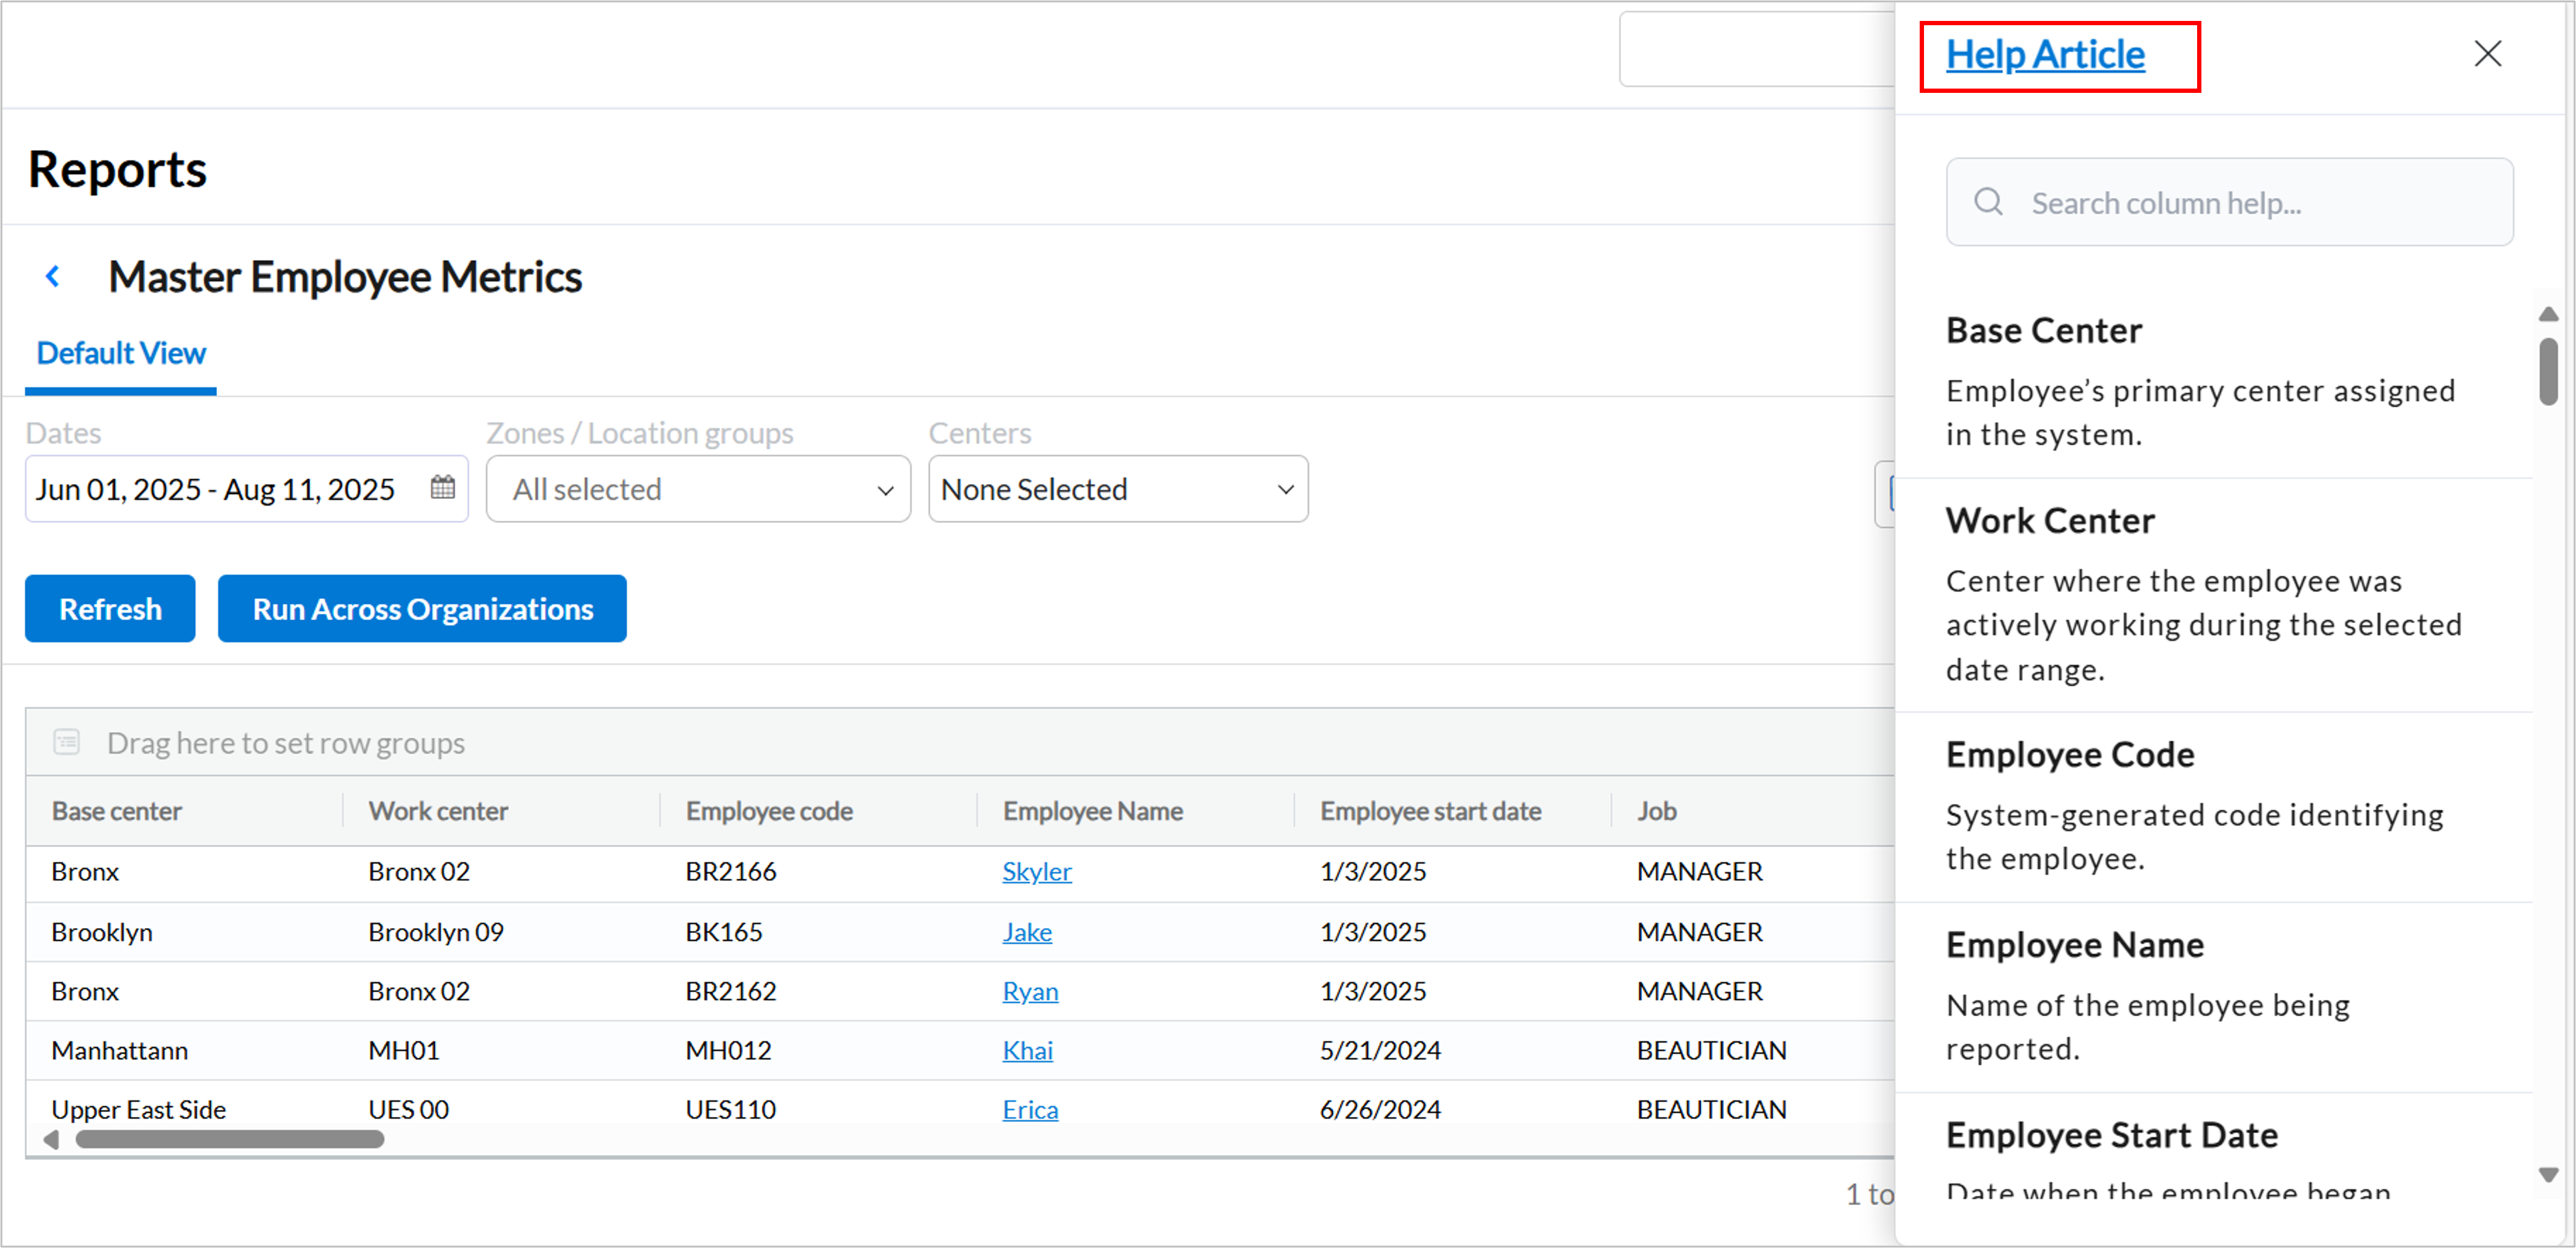This screenshot has height=1248, width=2576.
Task: Click the MH01 work center cell
Action: point(403,1050)
